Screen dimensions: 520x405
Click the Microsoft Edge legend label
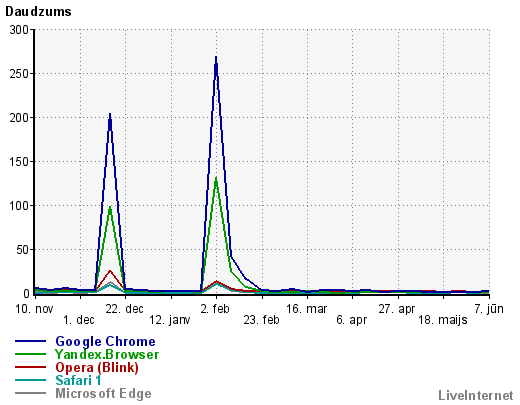pyautogui.click(x=103, y=393)
